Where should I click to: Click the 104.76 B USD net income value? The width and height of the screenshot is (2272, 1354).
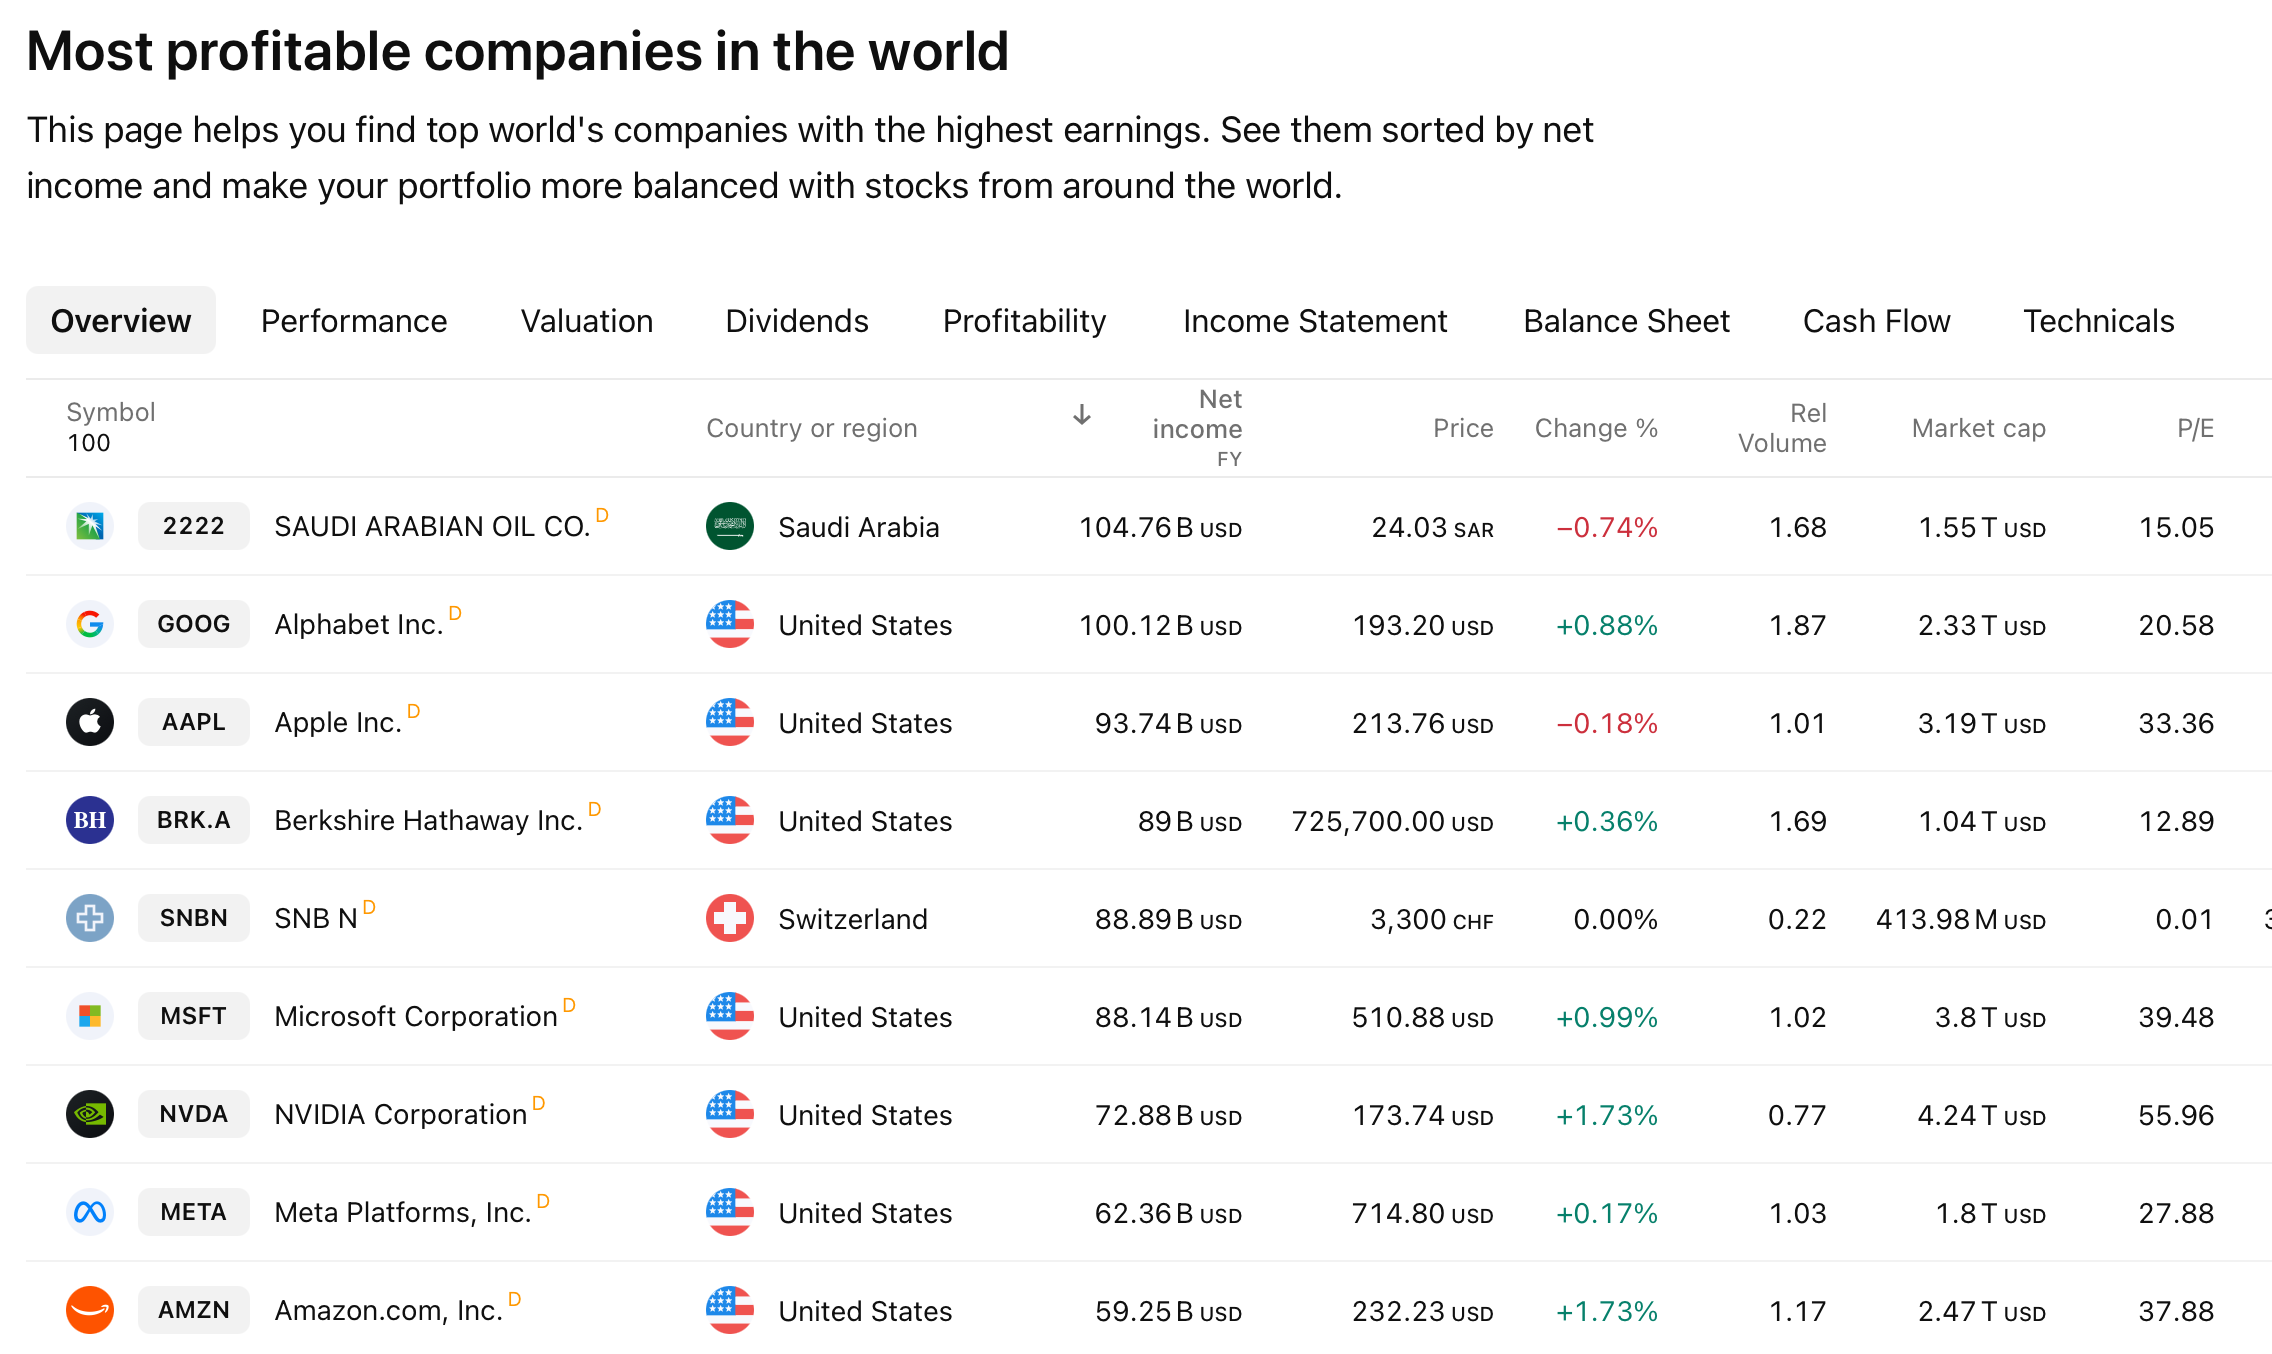click(1161, 527)
